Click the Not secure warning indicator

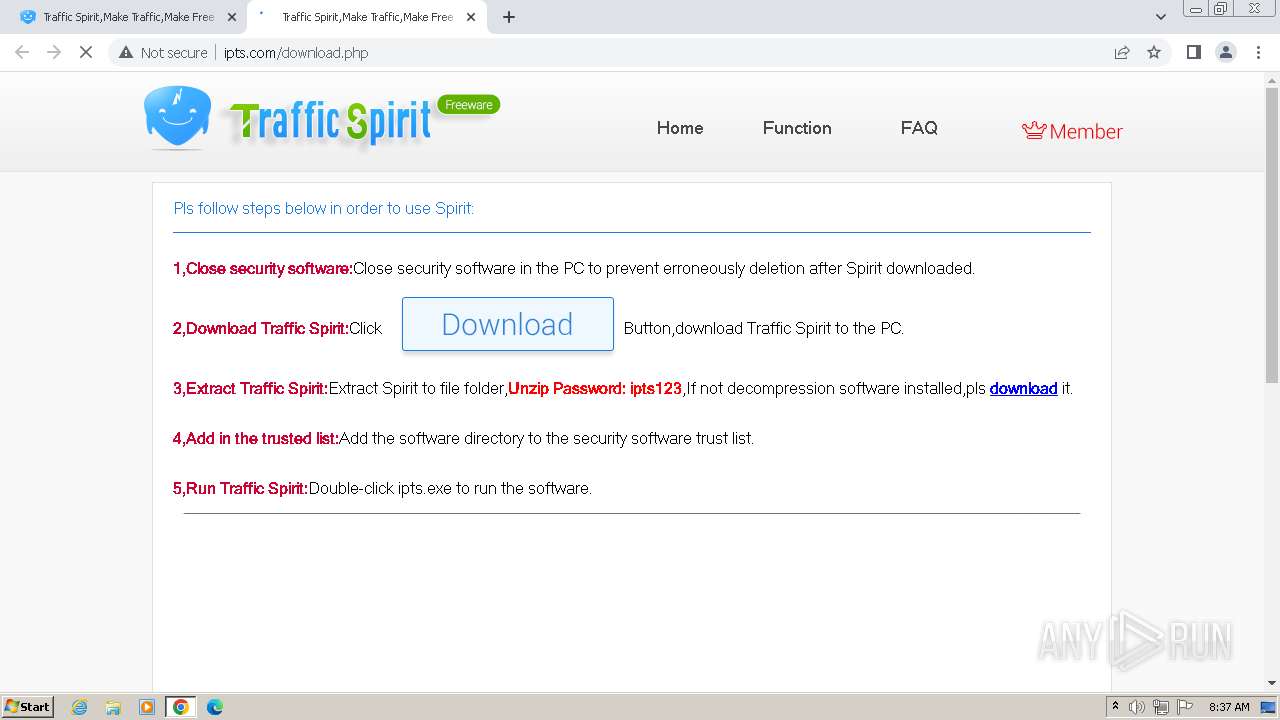click(163, 52)
